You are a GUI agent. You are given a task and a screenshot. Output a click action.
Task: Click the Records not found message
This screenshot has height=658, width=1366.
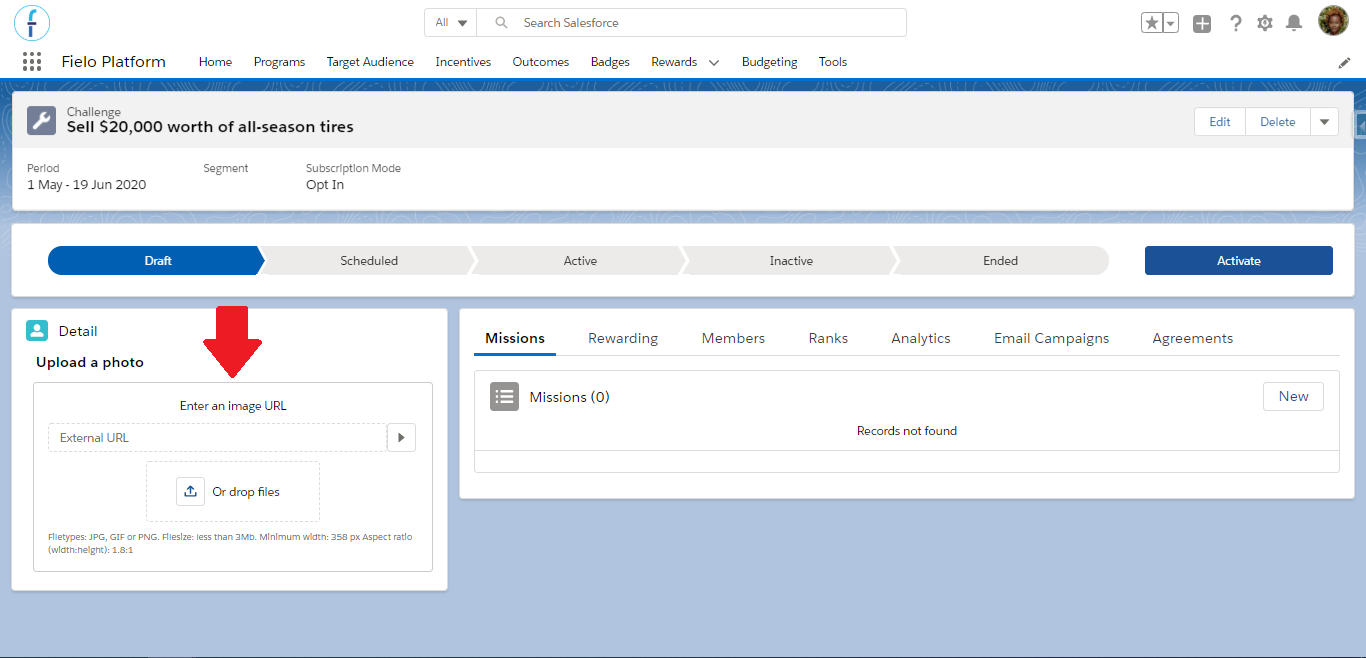[907, 431]
